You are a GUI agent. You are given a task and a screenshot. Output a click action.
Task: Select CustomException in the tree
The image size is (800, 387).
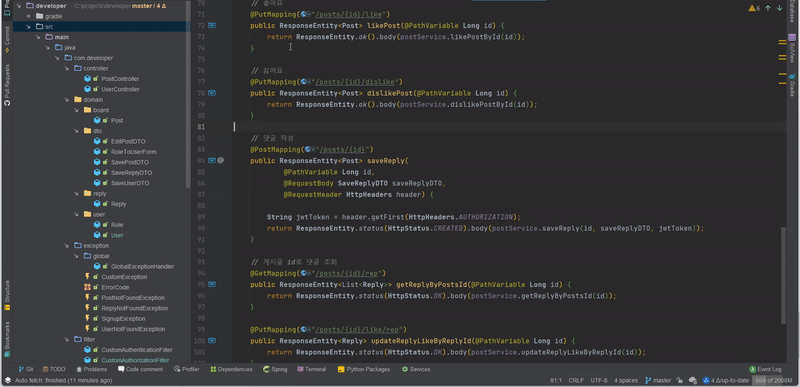tap(124, 277)
